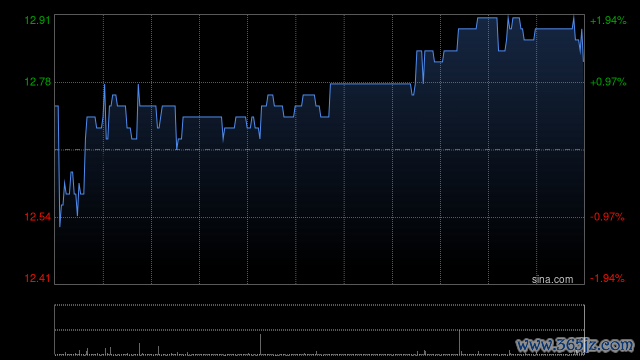The height and width of the screenshot is (360, 640).
Task: Click the +1.94% percentage label
Action: click(608, 20)
